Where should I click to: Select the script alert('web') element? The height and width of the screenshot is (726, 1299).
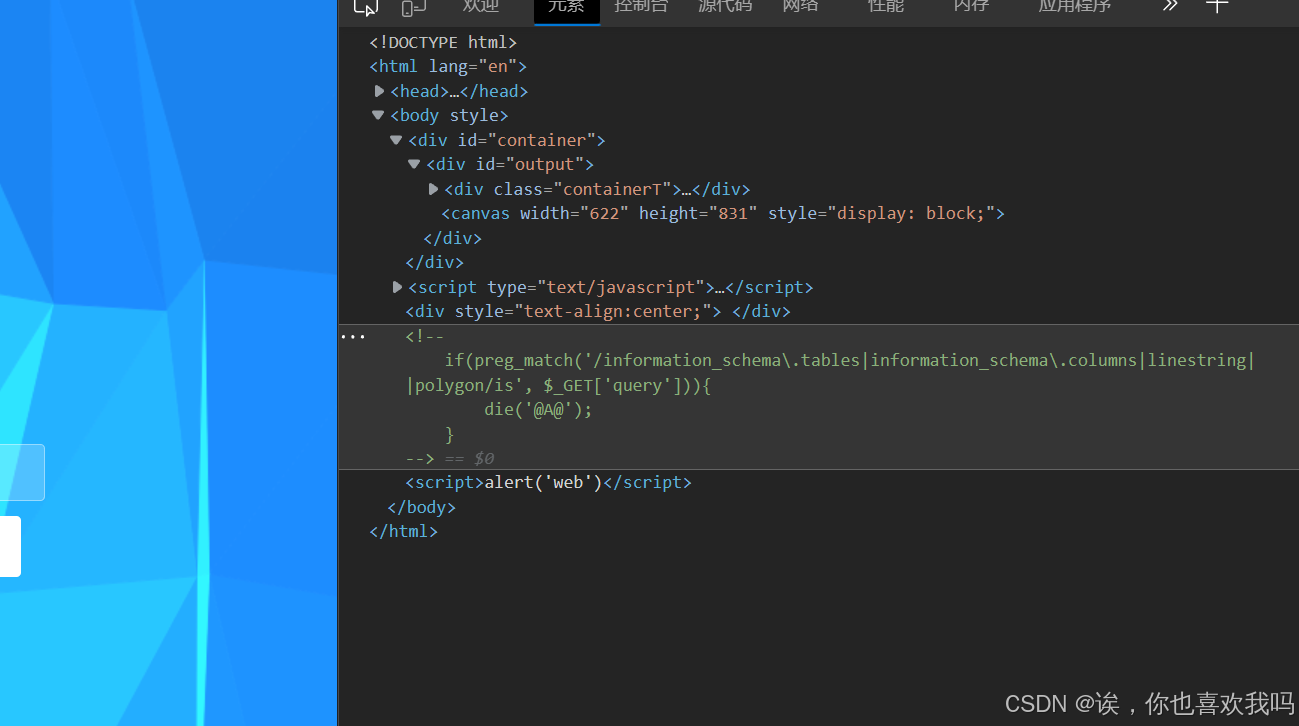click(x=548, y=482)
